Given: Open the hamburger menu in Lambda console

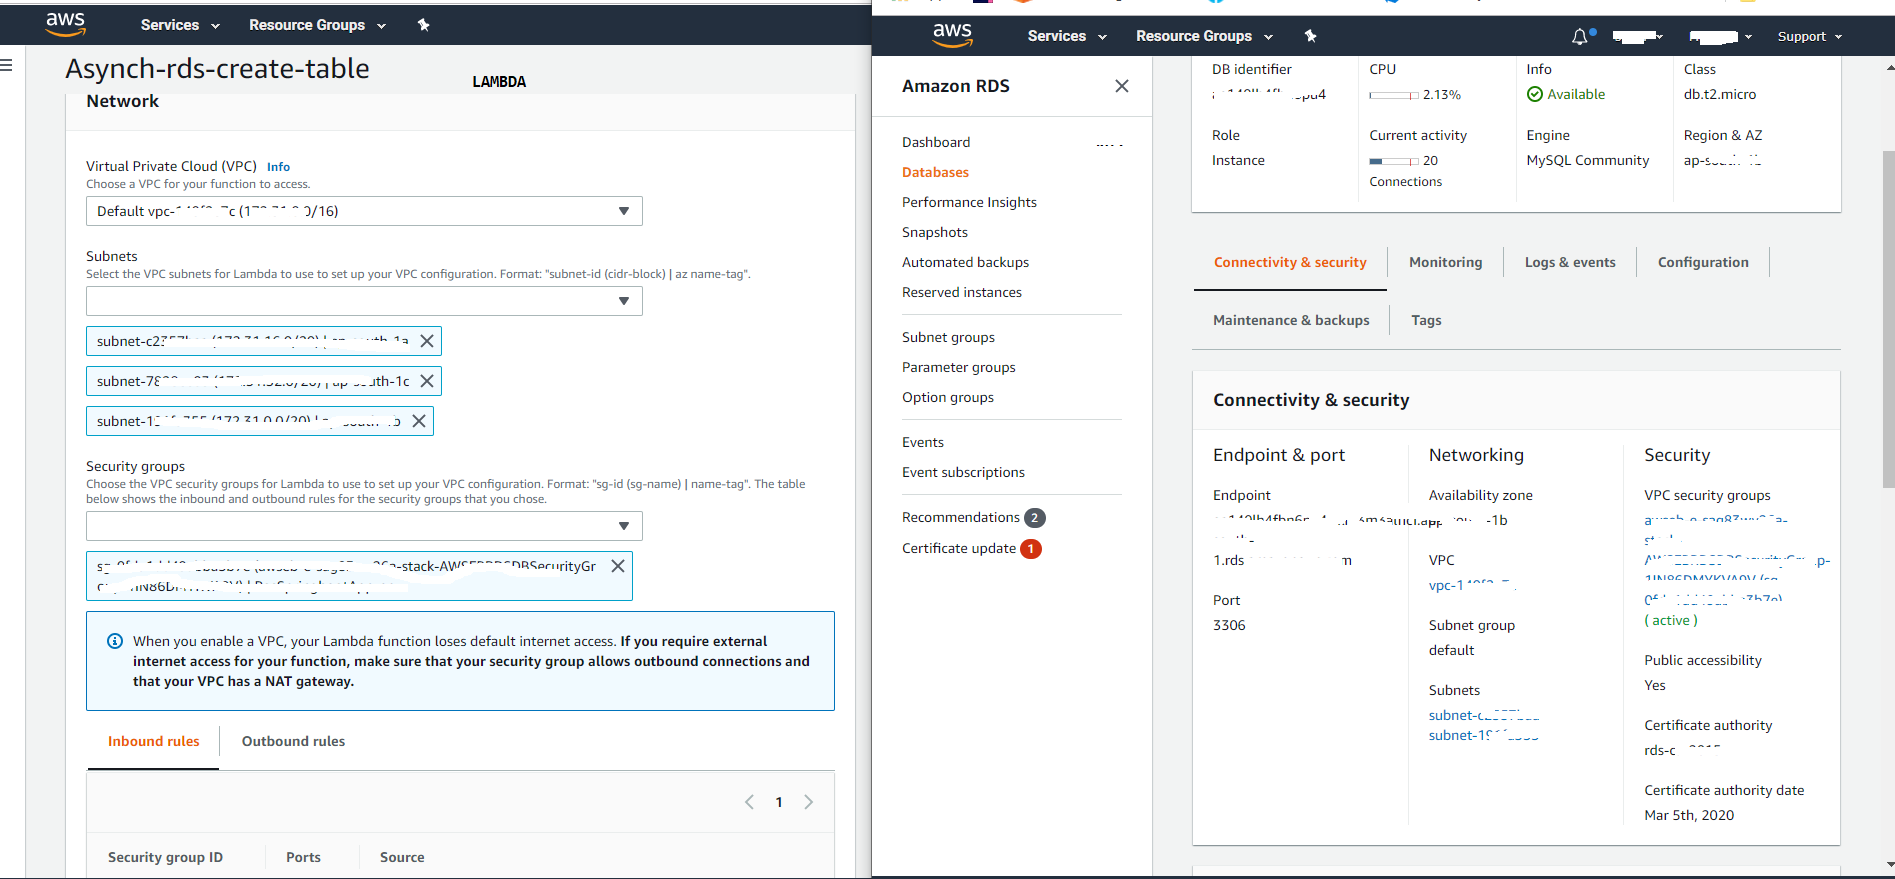Looking at the screenshot, I should [x=7, y=65].
